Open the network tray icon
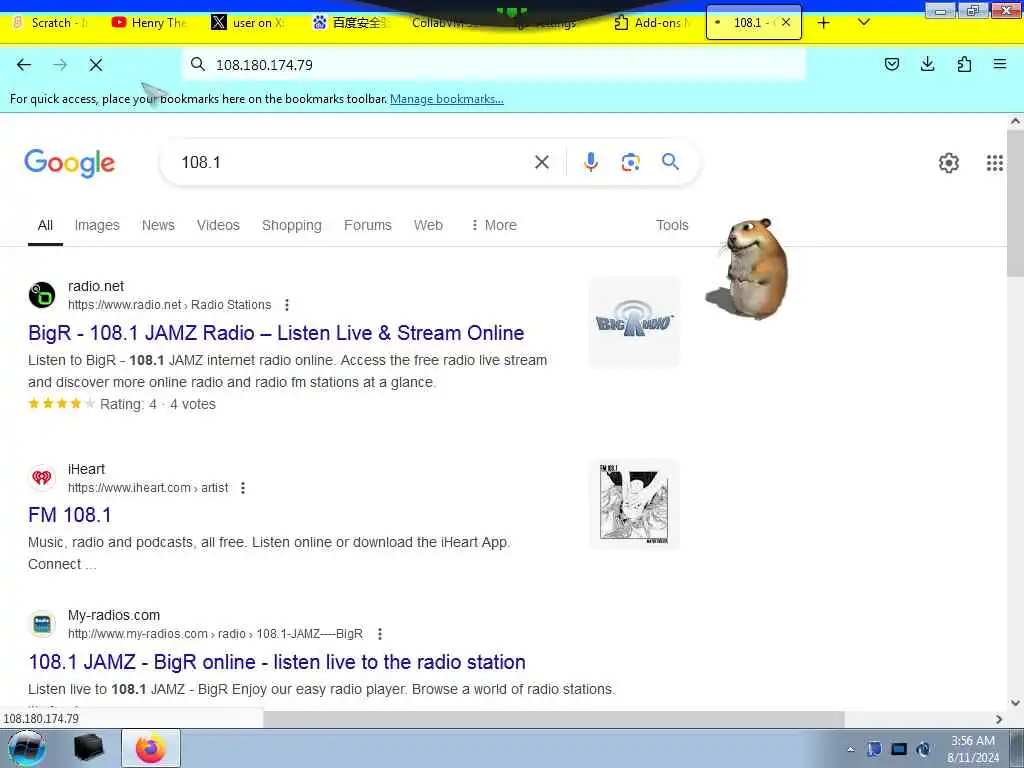This screenshot has width=1024, height=768. click(x=899, y=749)
